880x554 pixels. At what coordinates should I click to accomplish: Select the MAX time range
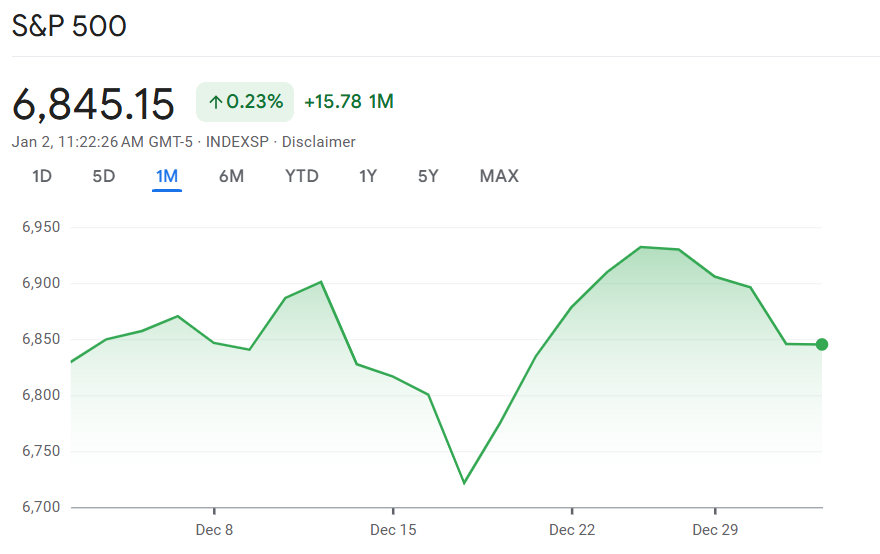tap(499, 177)
